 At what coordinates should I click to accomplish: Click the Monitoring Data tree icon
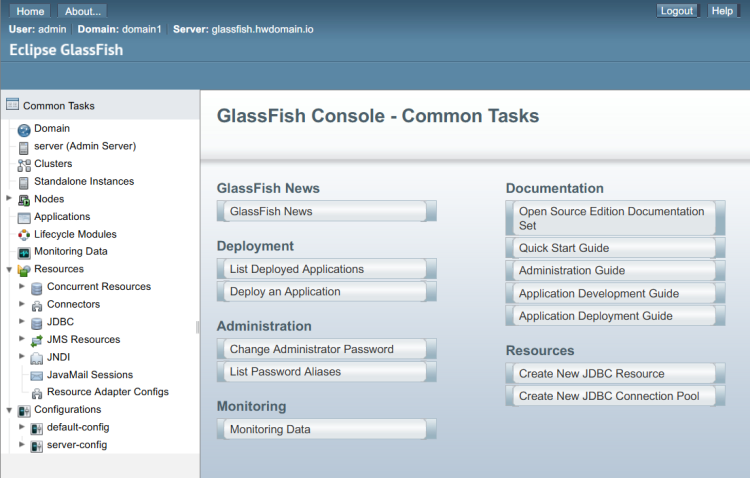click(24, 253)
